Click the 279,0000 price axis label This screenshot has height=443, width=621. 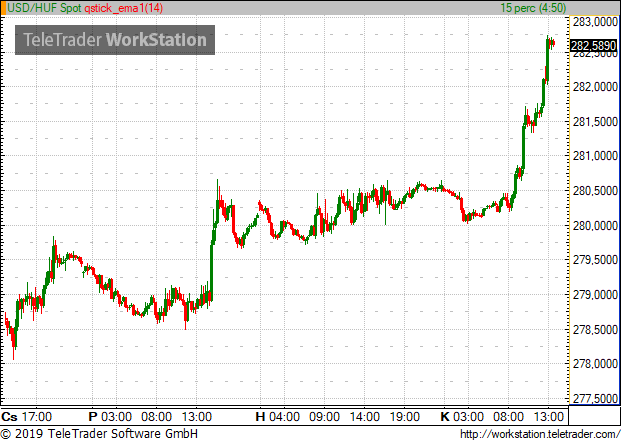tap(595, 295)
